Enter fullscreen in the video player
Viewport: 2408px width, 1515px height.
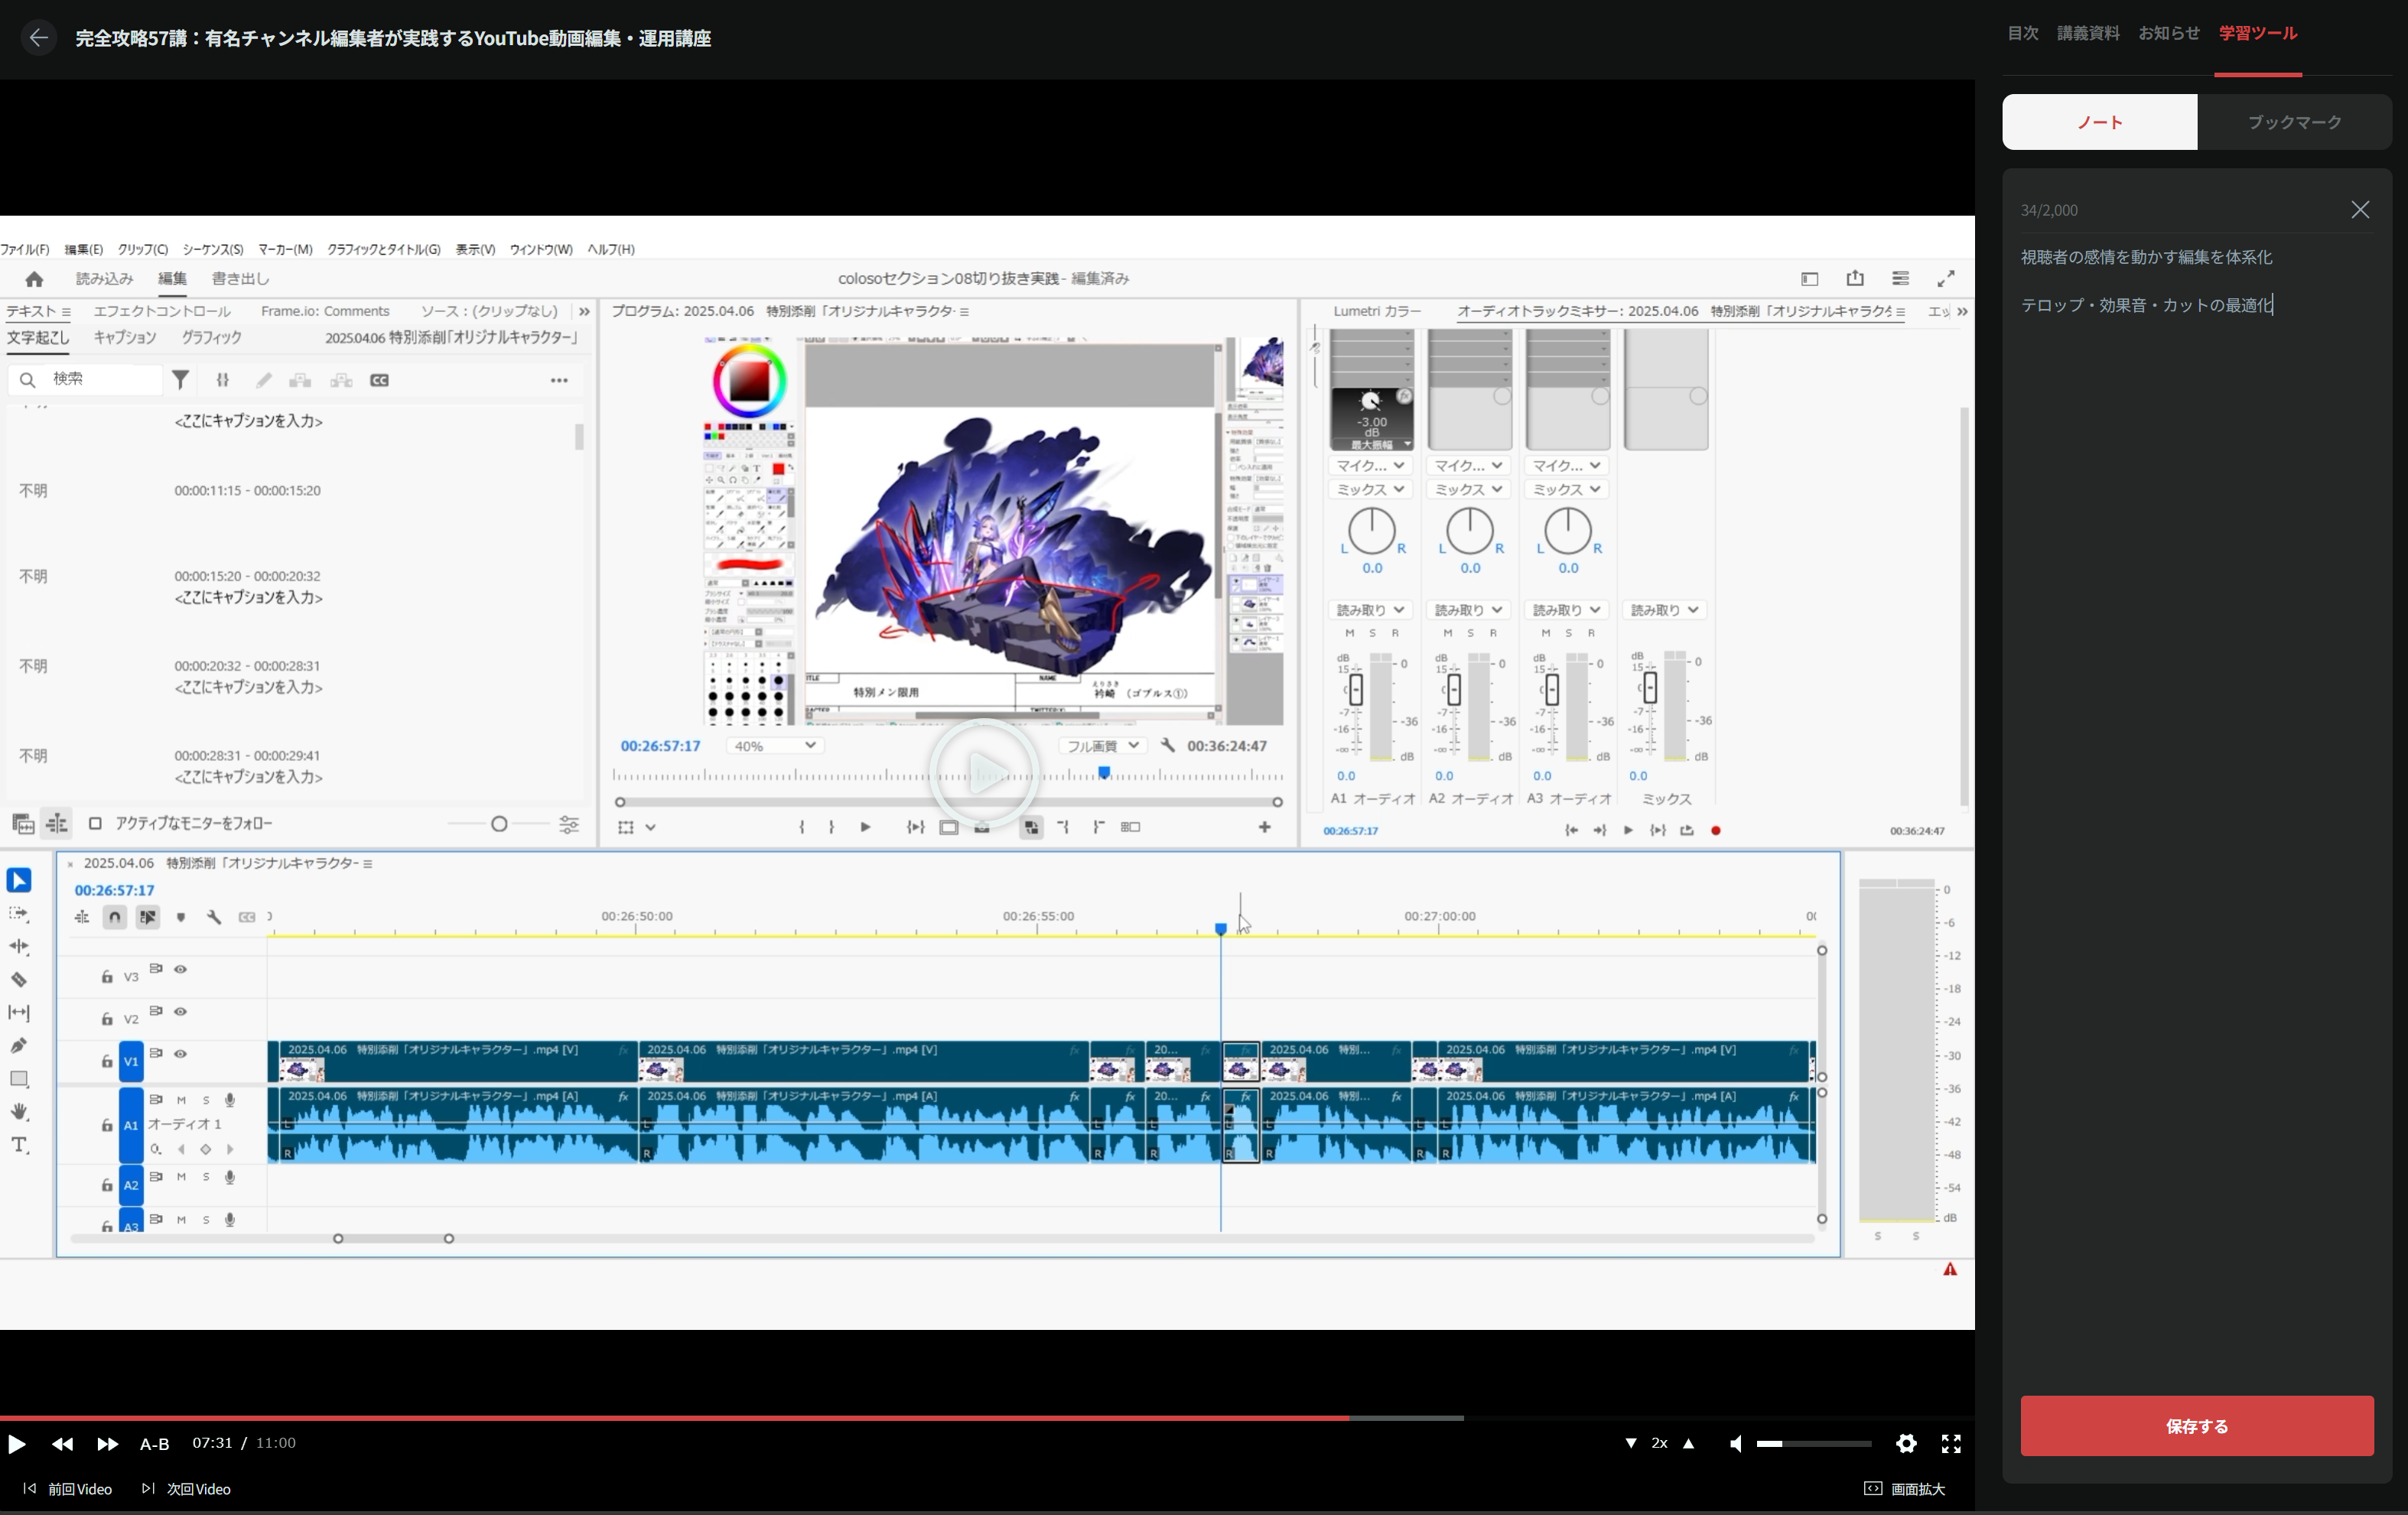pos(1951,1443)
